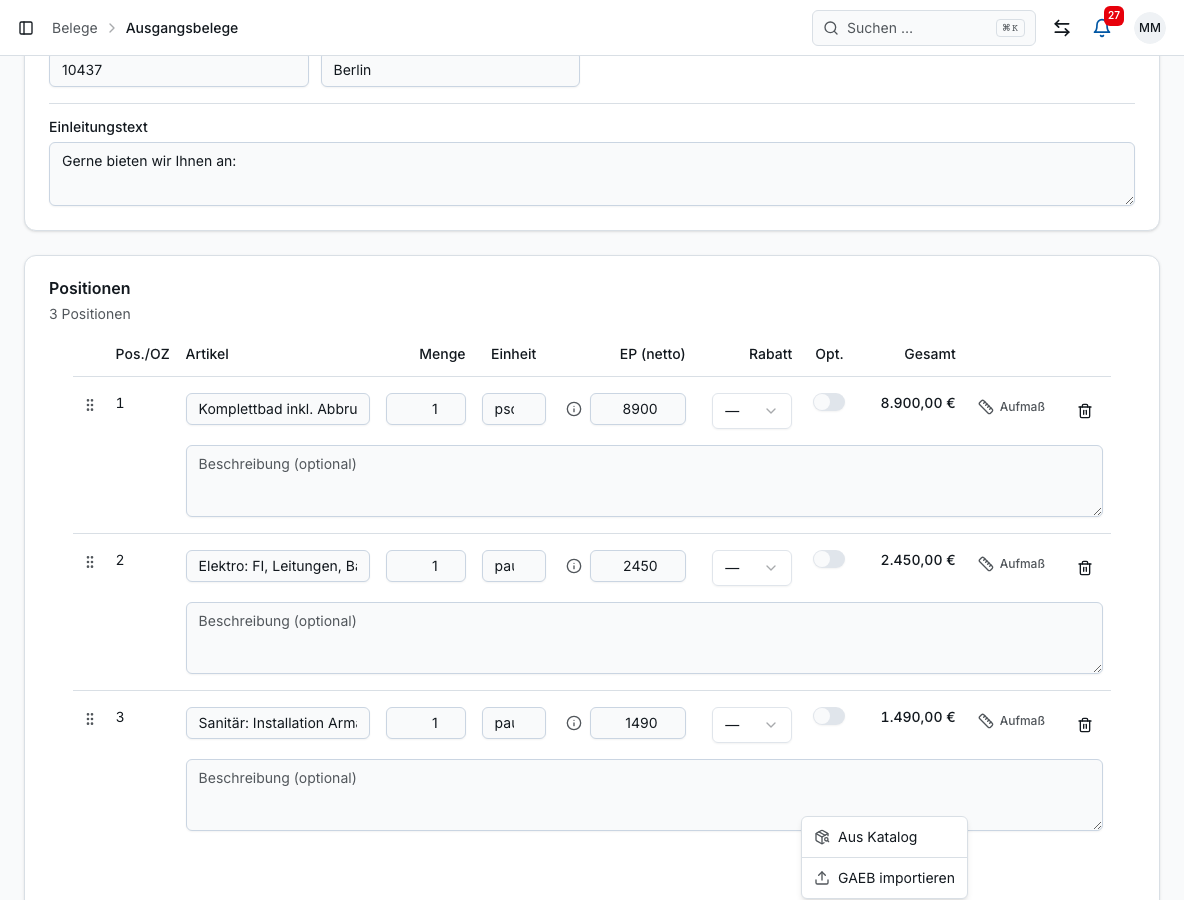This screenshot has width=1184, height=900.
Task: Open Aufmaß for position 1
Action: (x=1012, y=407)
